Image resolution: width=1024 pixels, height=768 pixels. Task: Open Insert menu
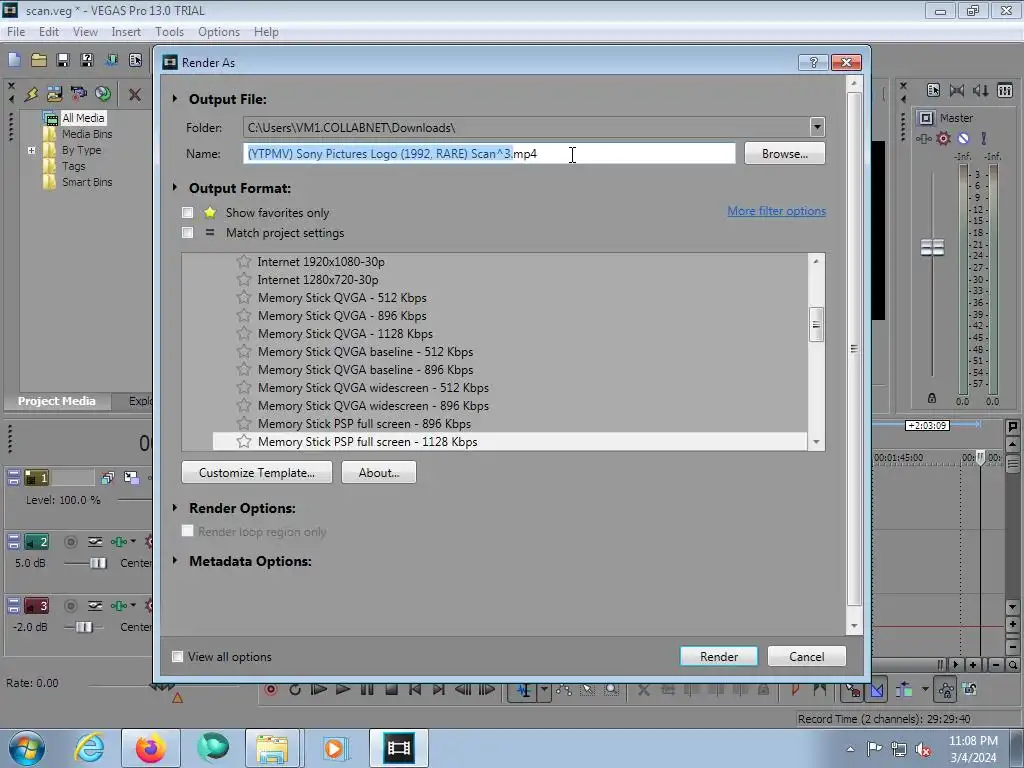coord(126,31)
